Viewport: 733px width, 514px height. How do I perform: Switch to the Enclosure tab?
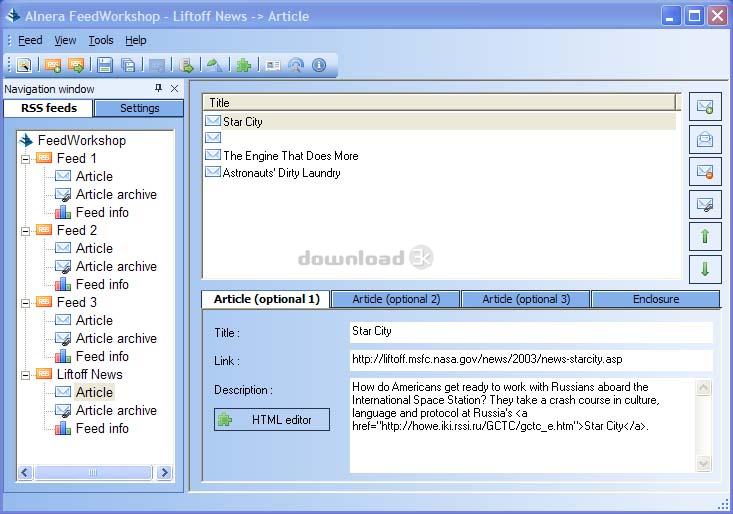point(655,299)
